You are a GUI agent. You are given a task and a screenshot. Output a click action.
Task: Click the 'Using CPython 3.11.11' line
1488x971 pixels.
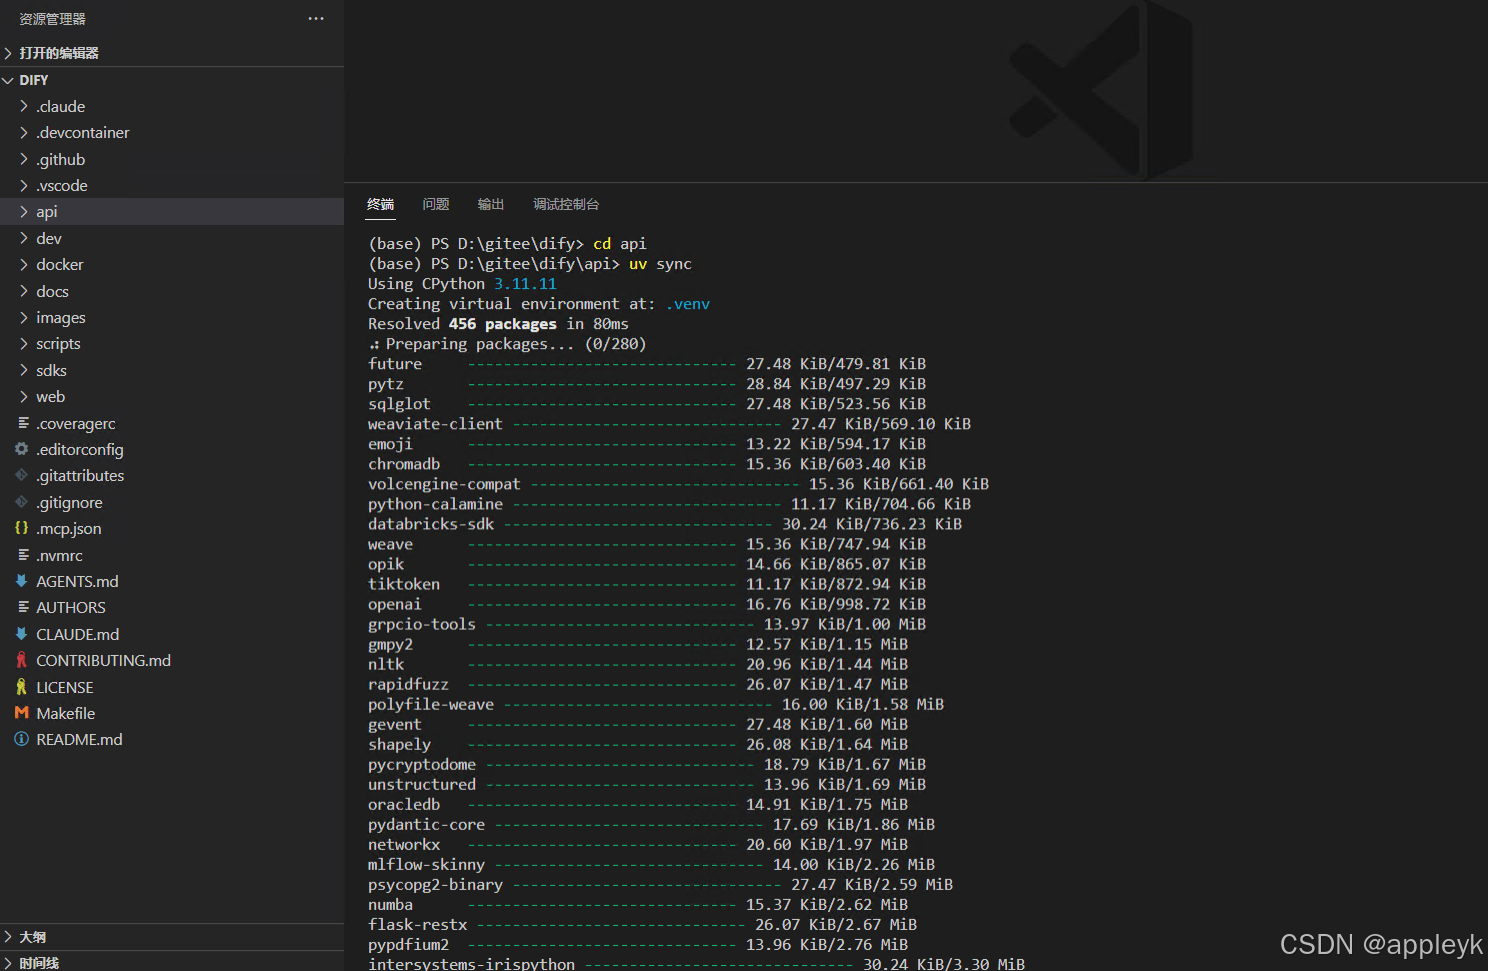click(x=462, y=284)
